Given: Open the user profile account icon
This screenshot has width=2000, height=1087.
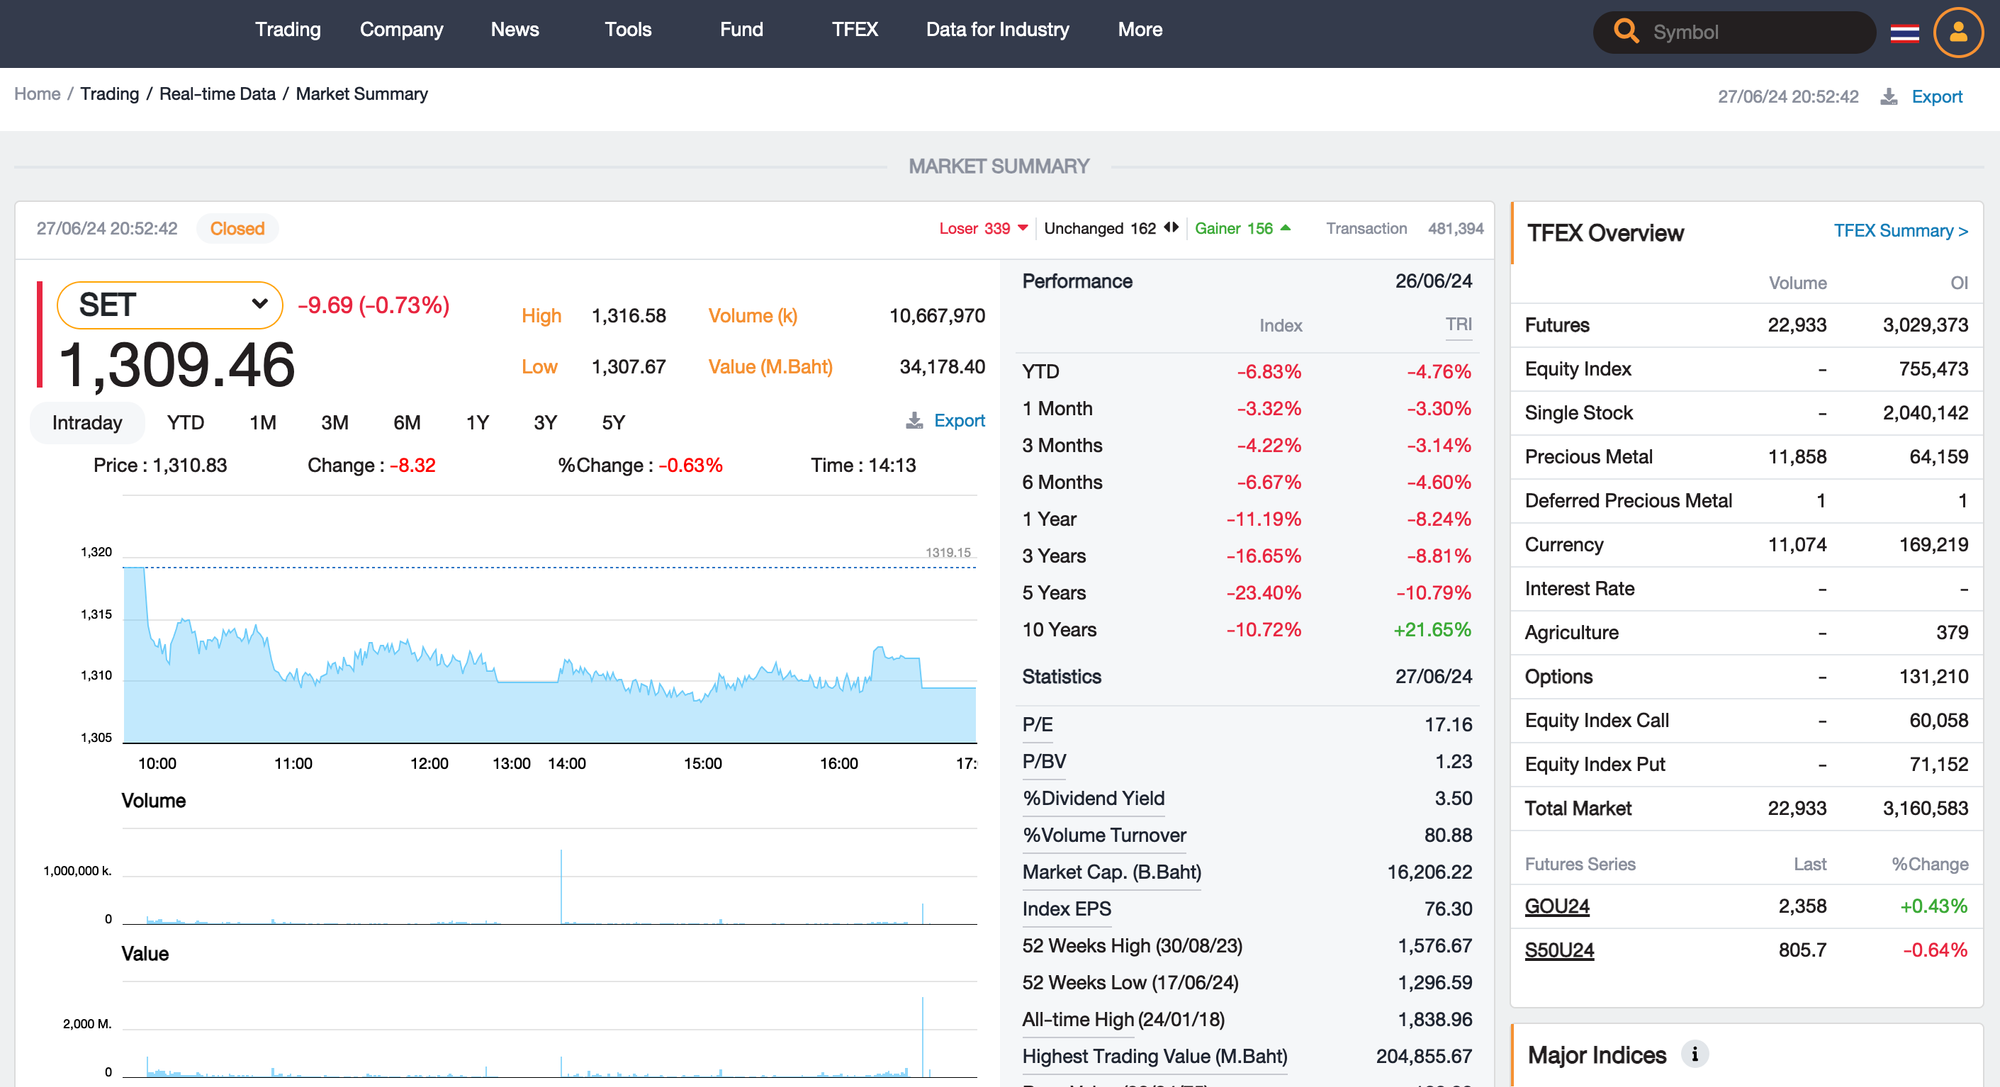Looking at the screenshot, I should [x=1958, y=32].
